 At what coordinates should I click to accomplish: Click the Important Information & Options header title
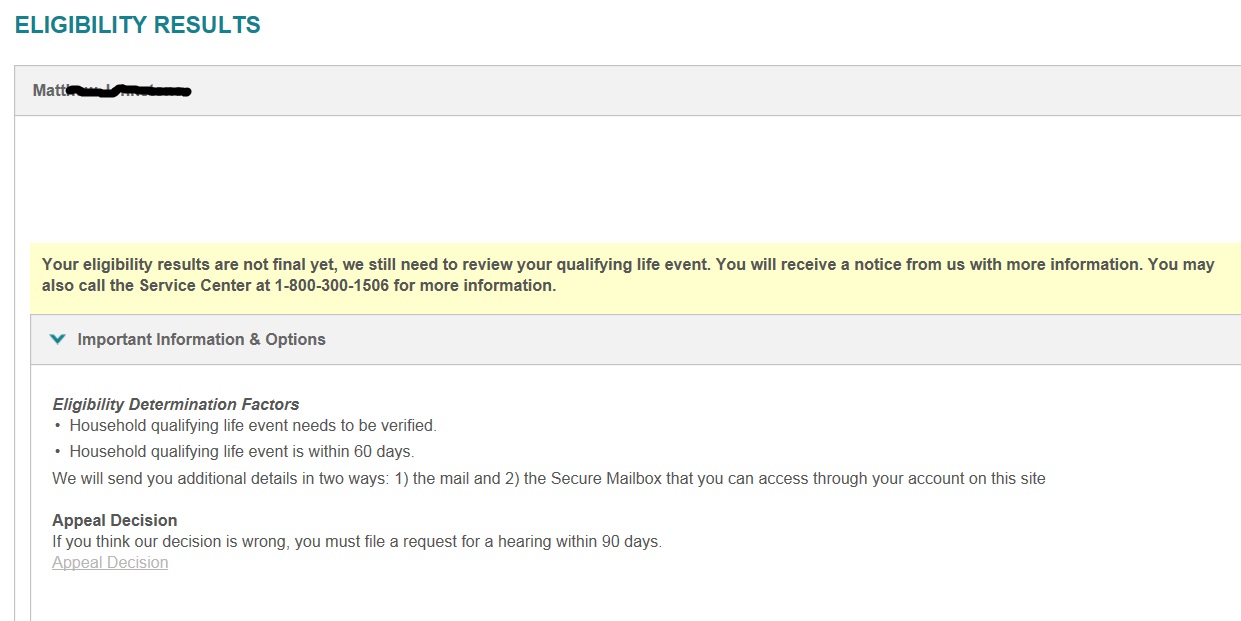click(x=201, y=339)
